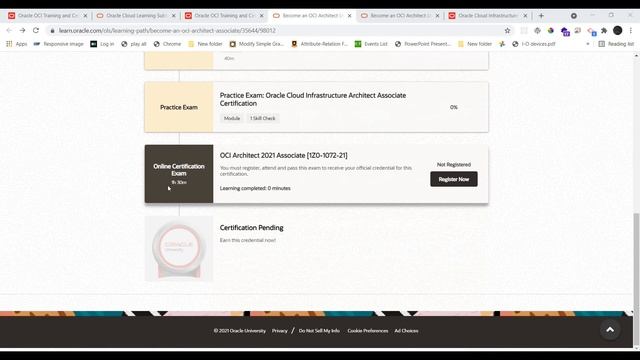
Task: Open the Apps bookmarks shortcut
Action: point(16,44)
